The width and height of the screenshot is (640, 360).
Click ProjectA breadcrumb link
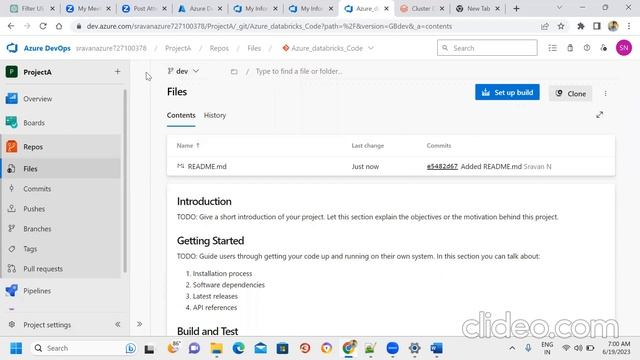tap(178, 48)
